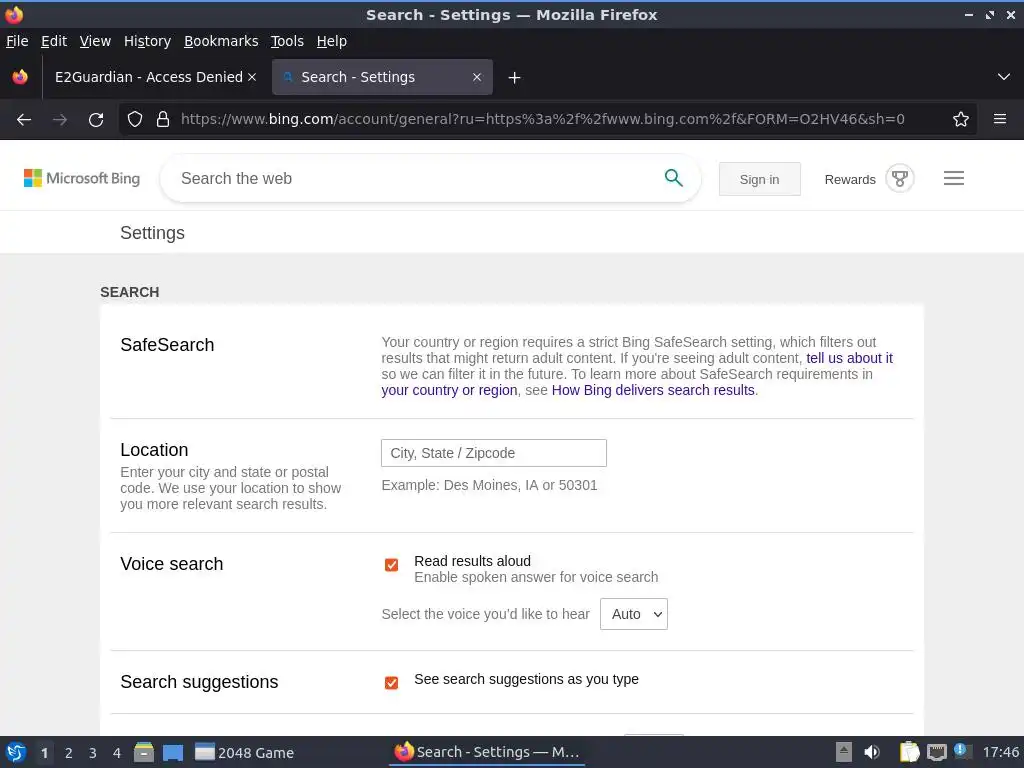Follow the tell us about it link

pyautogui.click(x=849, y=358)
